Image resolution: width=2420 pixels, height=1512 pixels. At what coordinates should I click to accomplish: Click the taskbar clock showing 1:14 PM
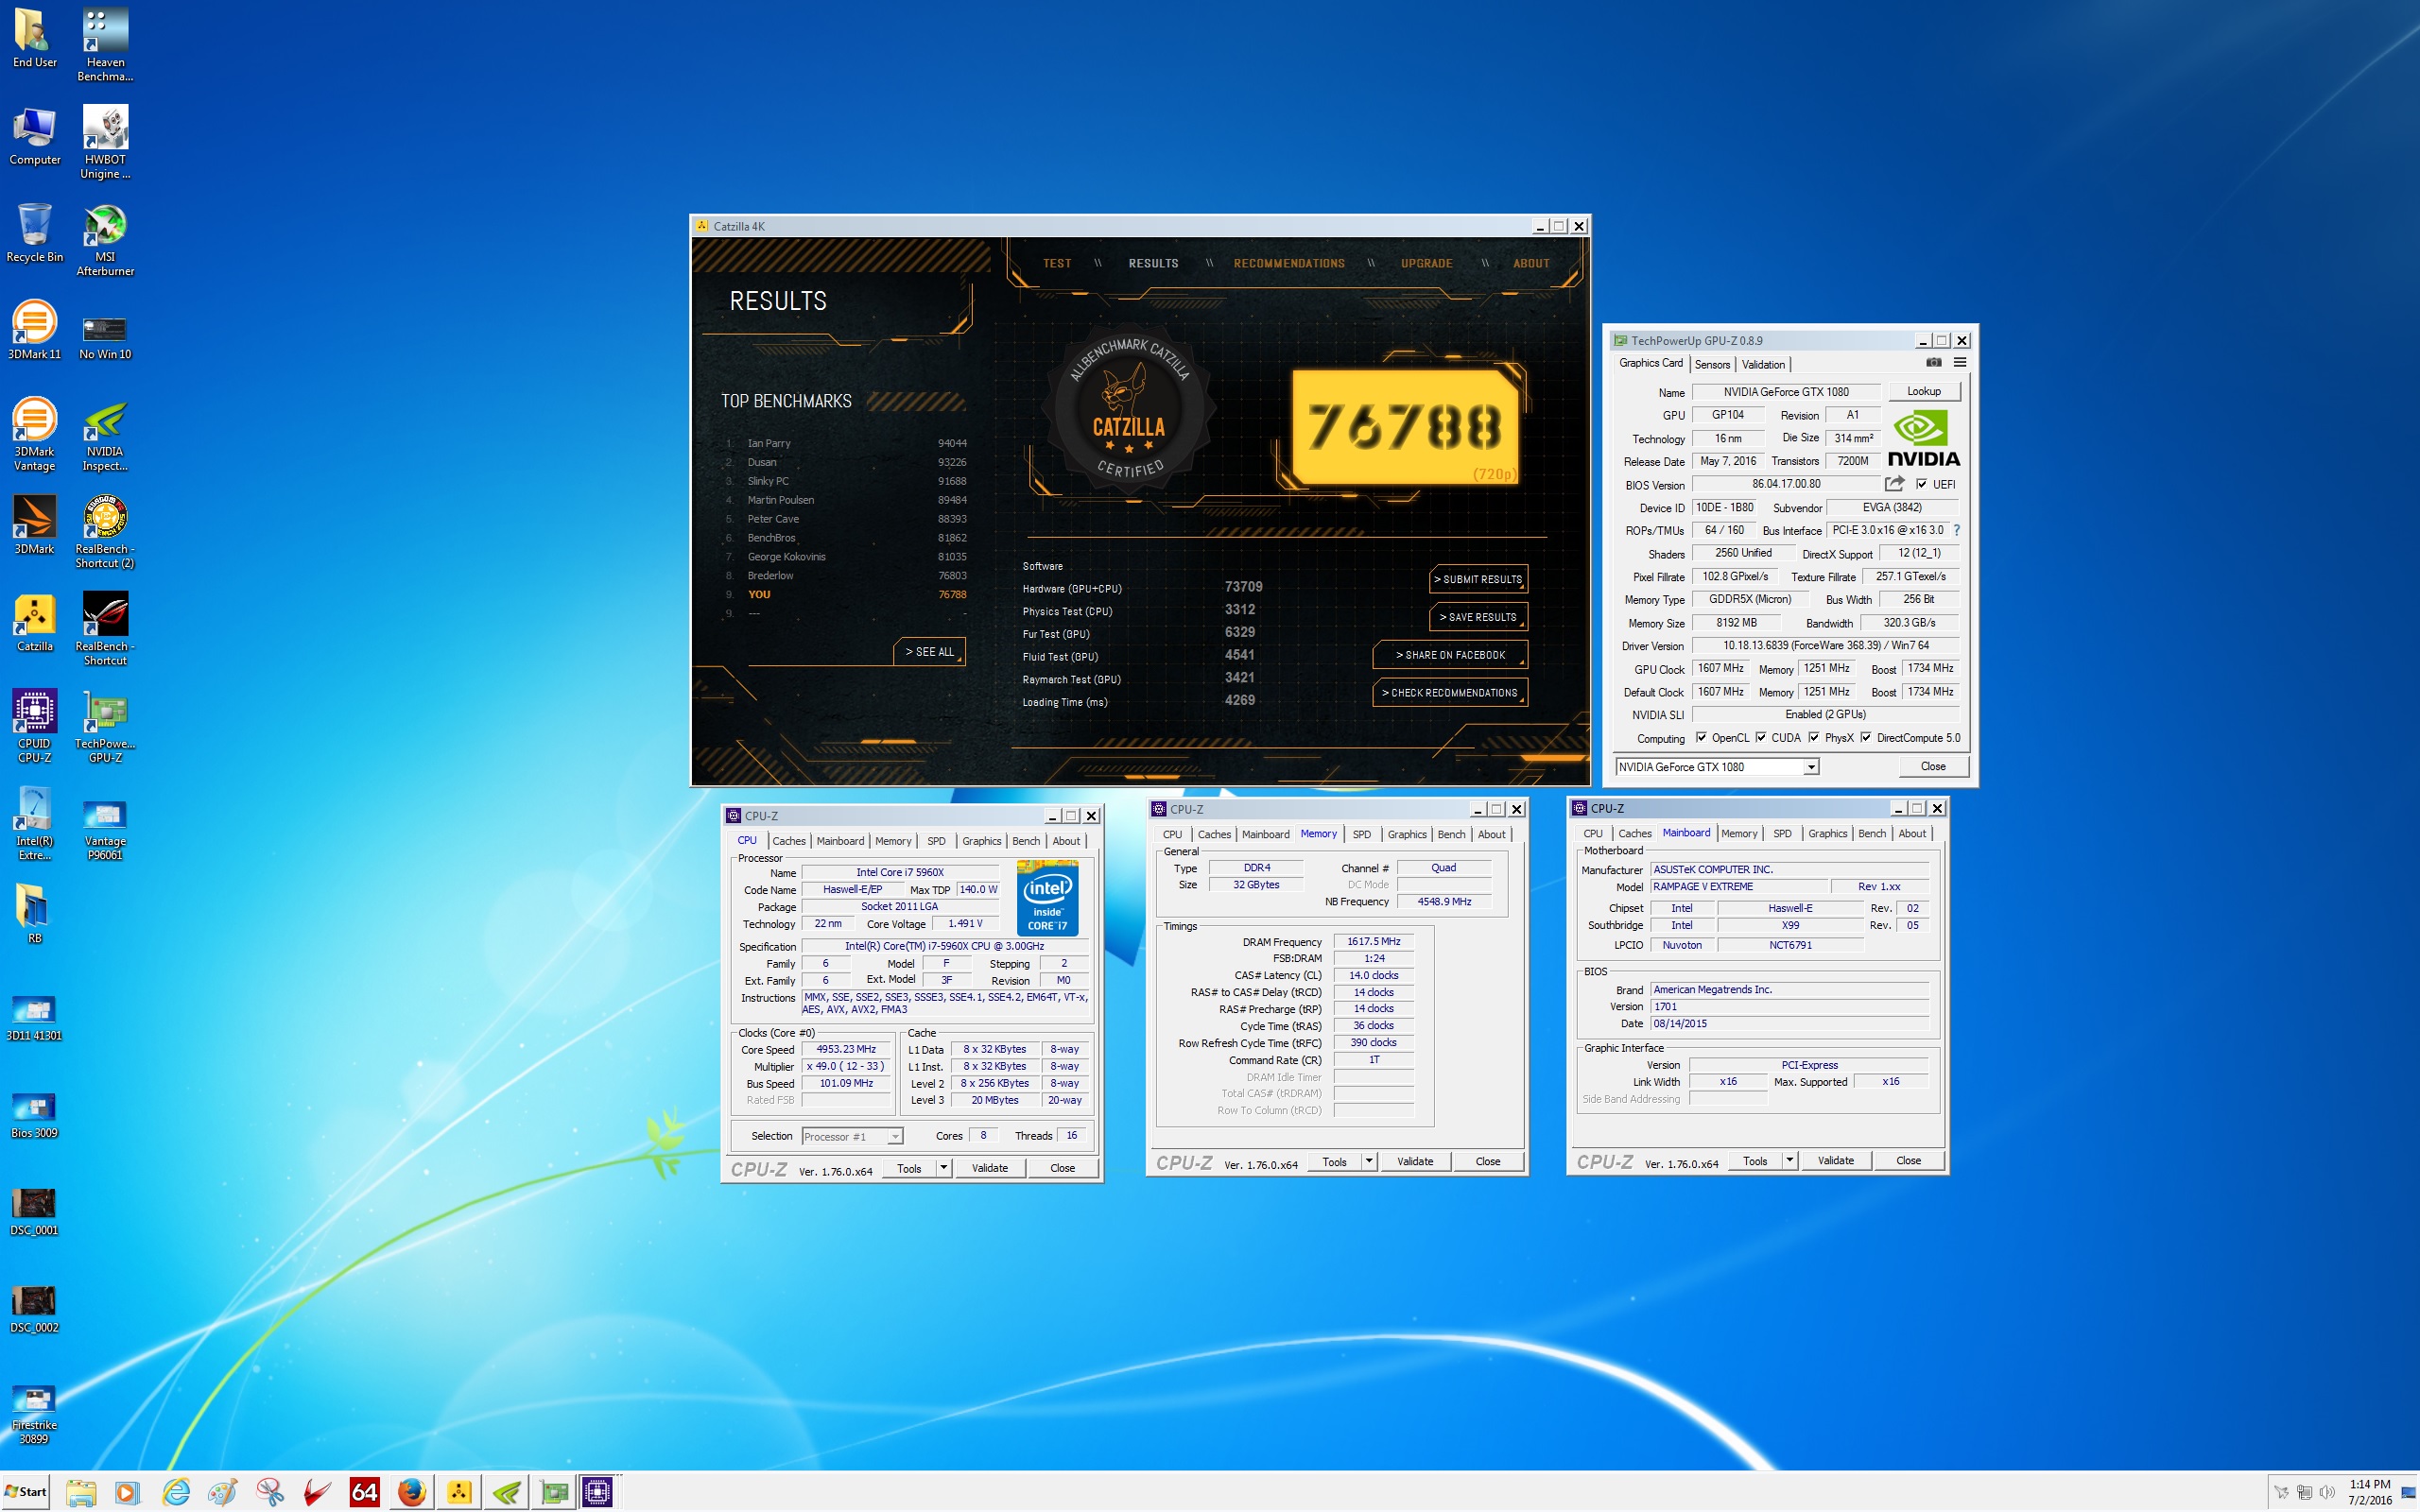2369,1492
